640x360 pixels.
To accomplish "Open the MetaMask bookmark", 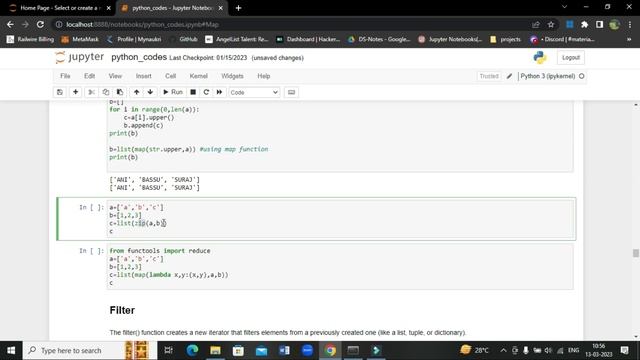I will coord(80,39).
